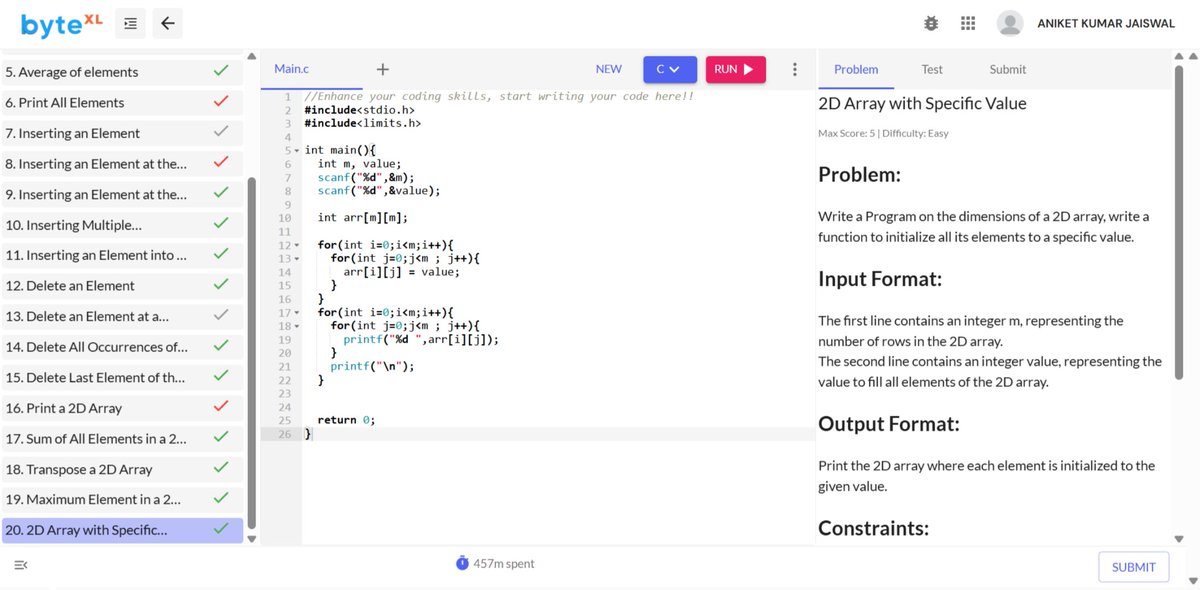The image size is (1200, 590).
Task: Click the int arr[m][m] code line
Action: pyautogui.click(x=363, y=217)
